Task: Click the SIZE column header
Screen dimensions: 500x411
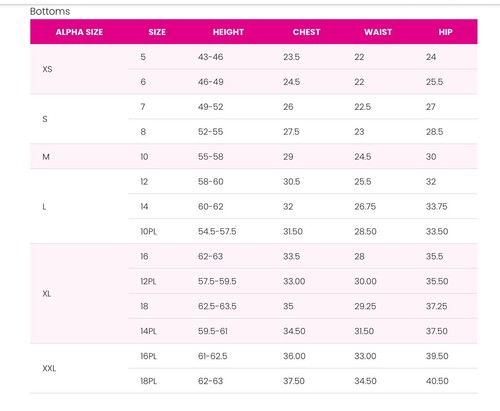Action: 157,32
